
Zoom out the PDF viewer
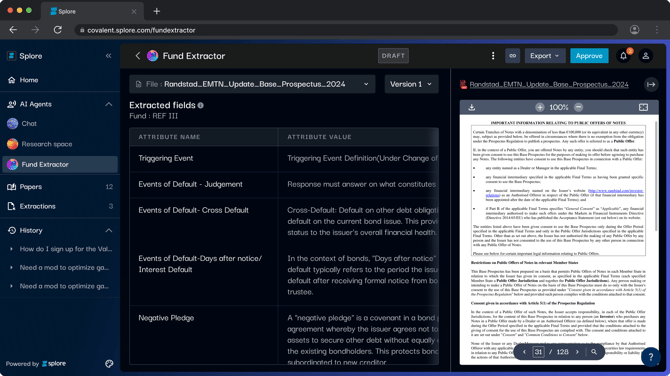pos(578,107)
